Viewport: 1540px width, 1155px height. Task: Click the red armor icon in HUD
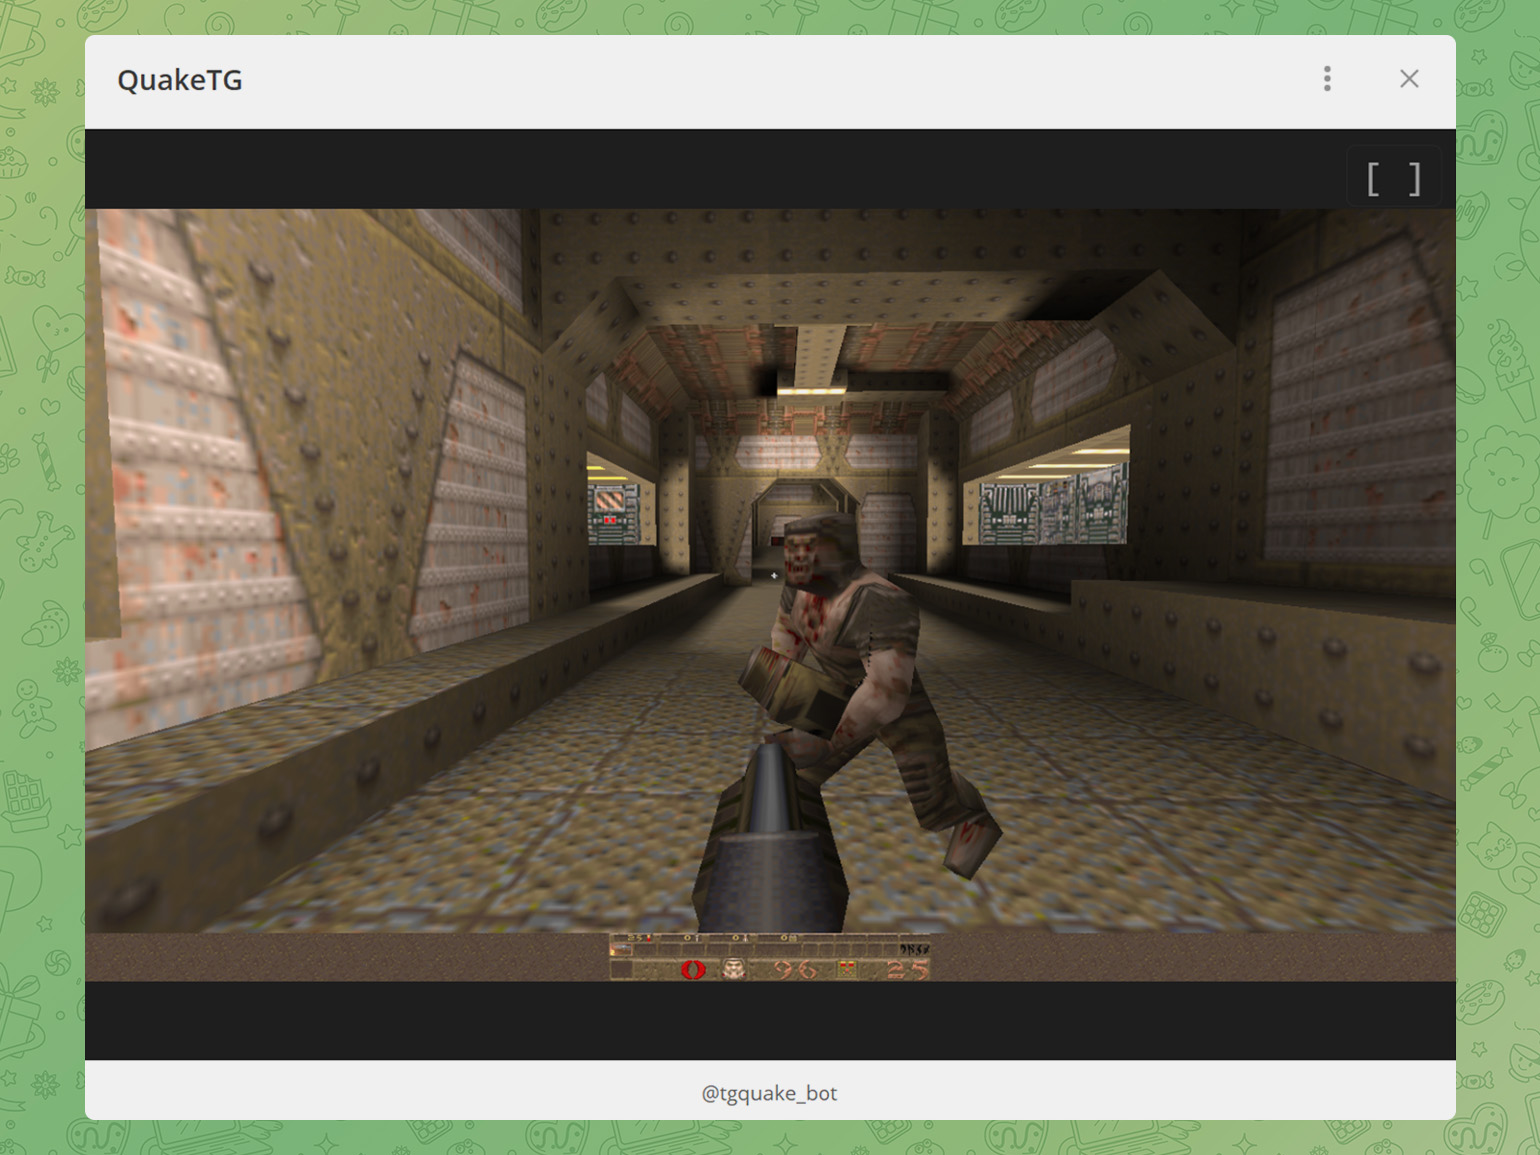coord(693,969)
